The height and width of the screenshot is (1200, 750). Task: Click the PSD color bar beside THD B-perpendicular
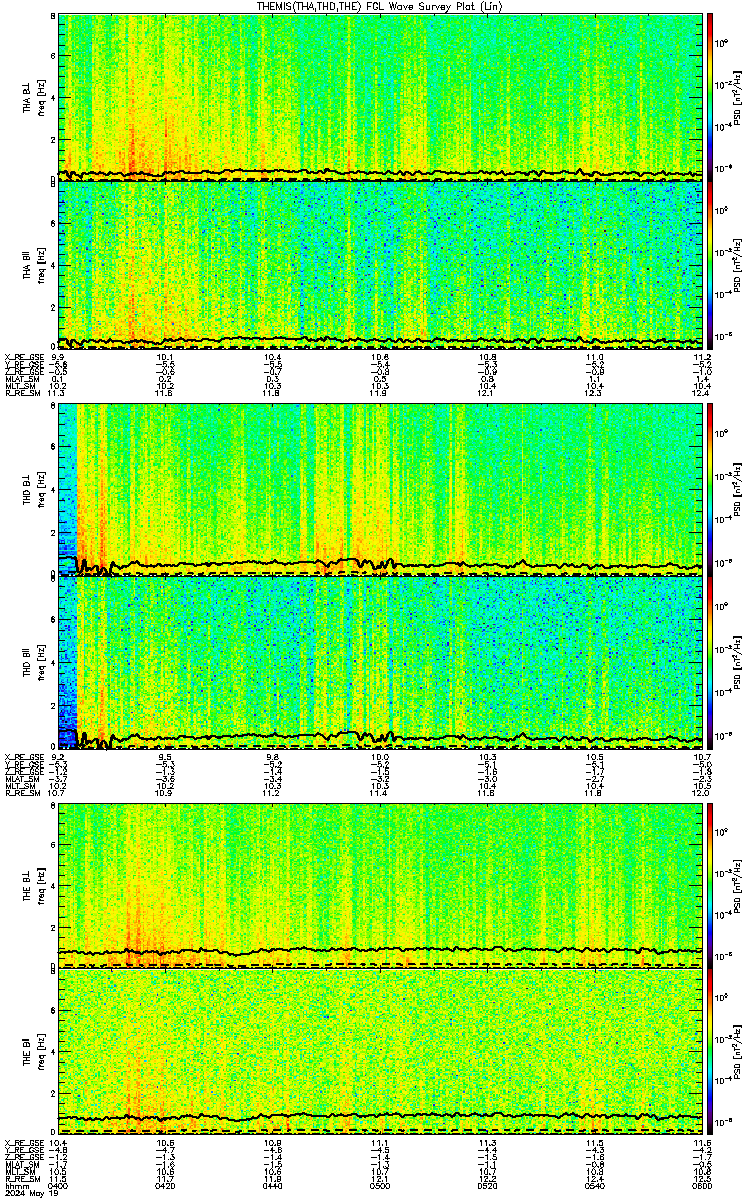click(712, 488)
